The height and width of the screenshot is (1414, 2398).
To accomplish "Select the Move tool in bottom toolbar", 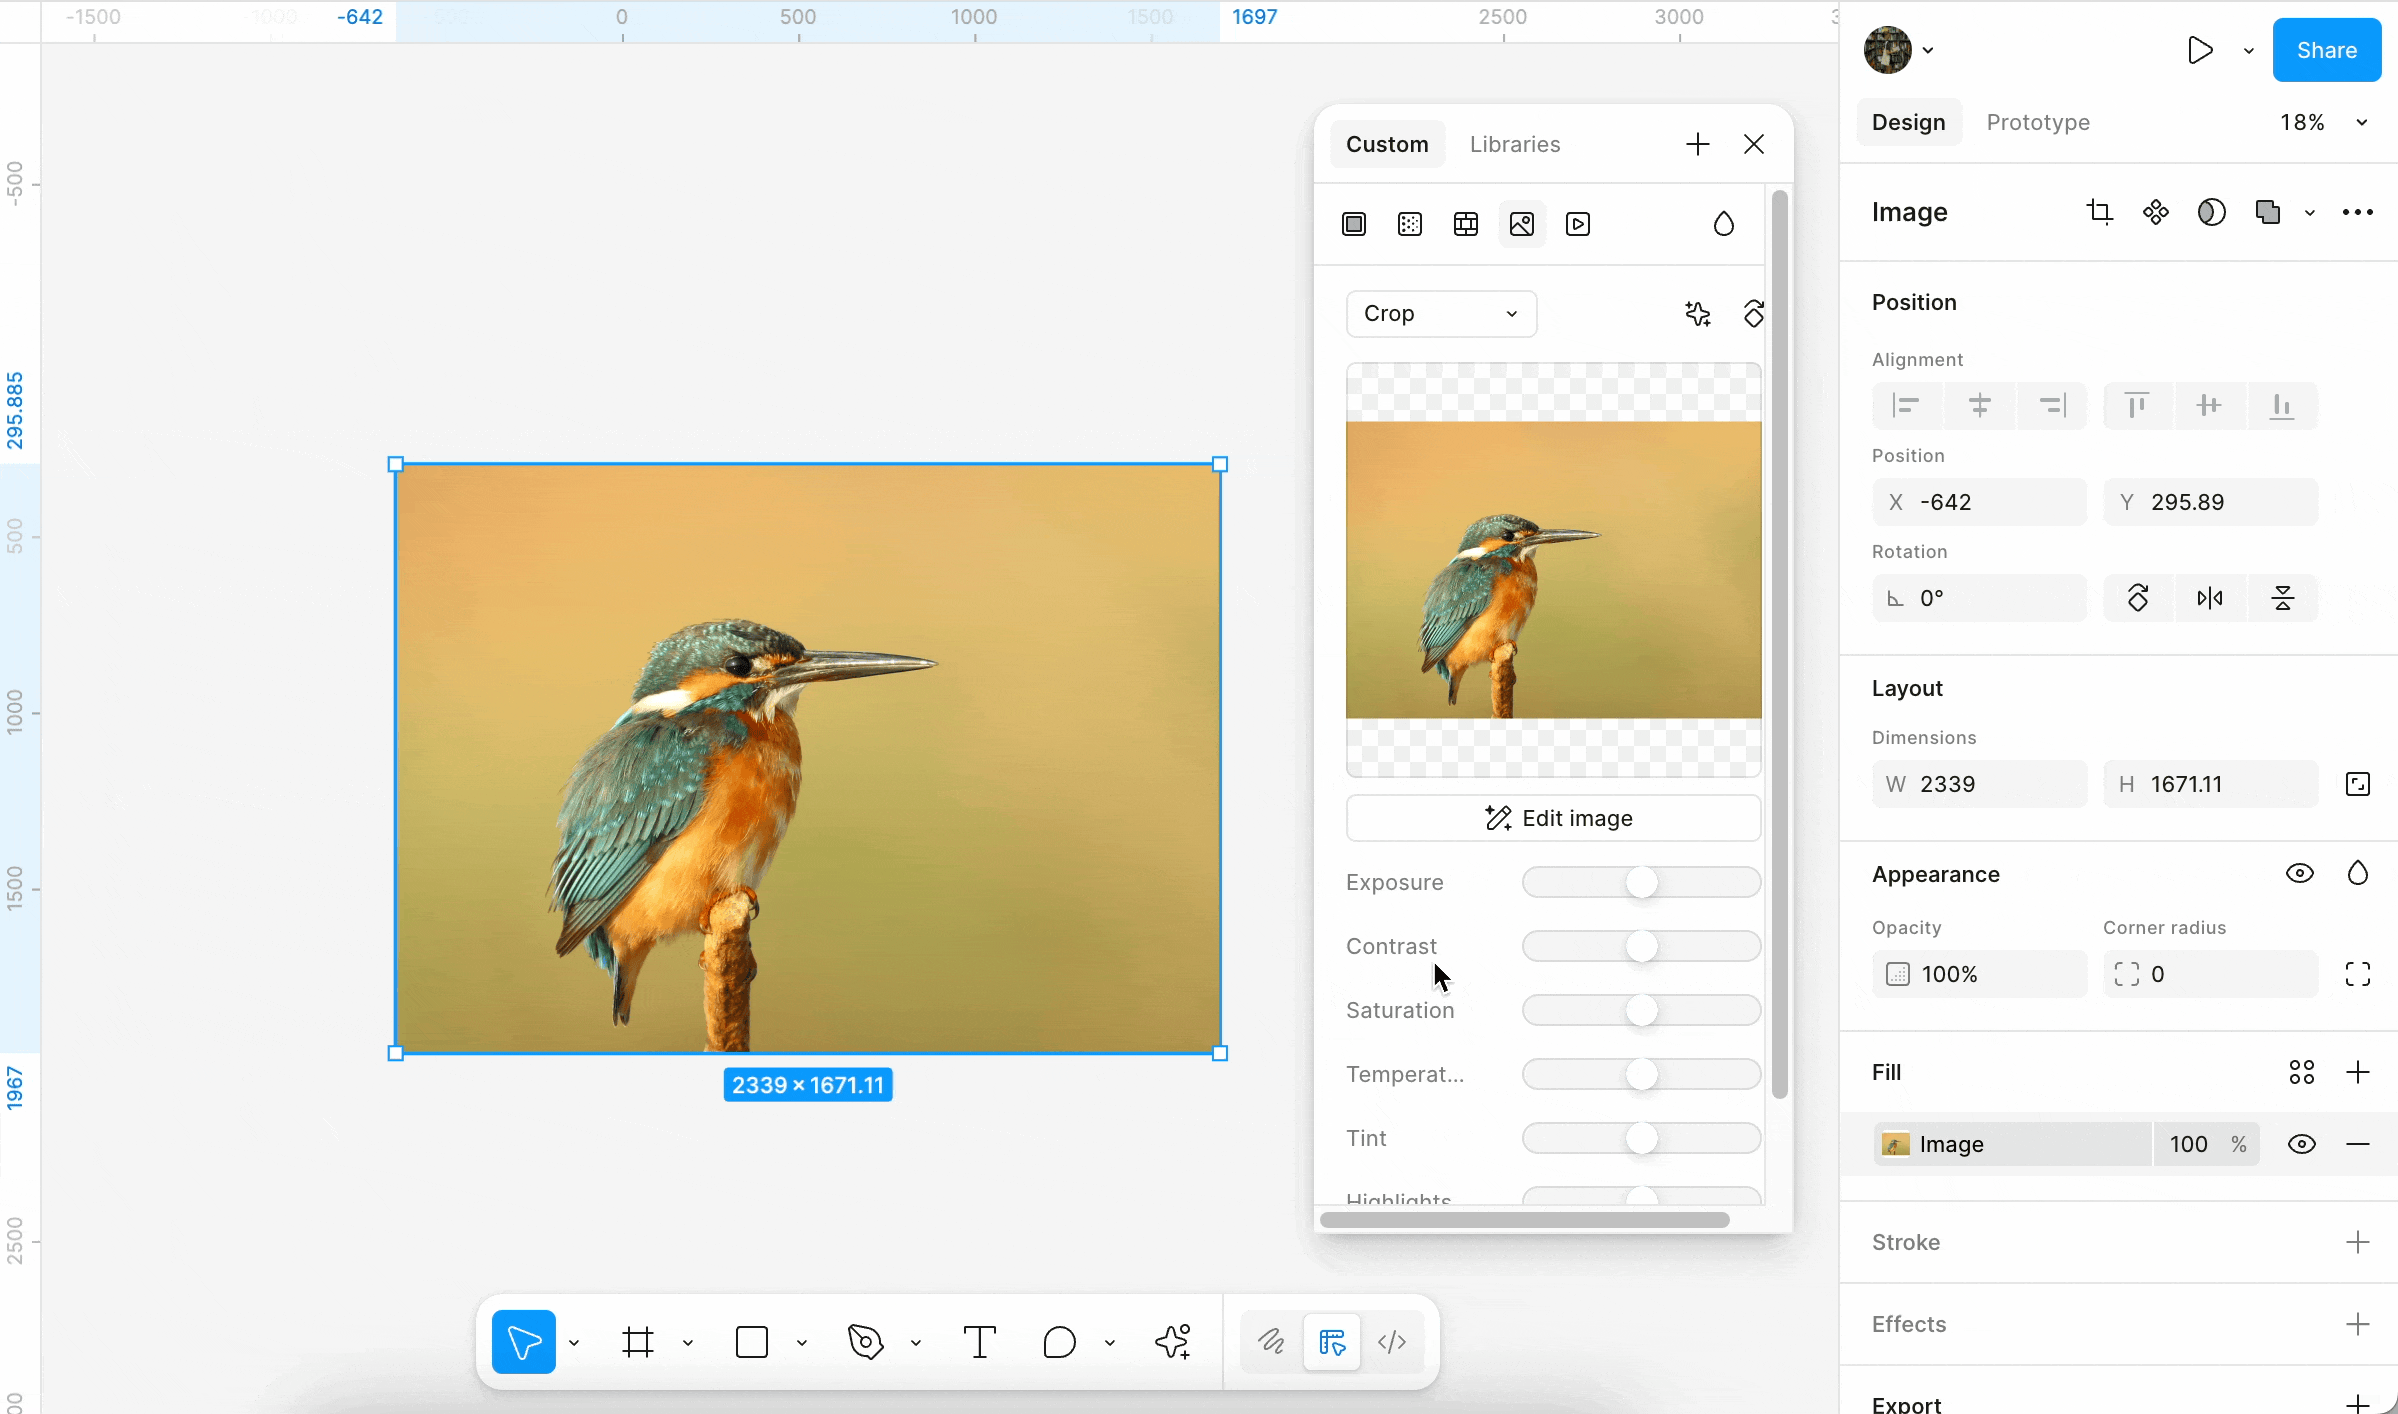I will pos(524,1342).
